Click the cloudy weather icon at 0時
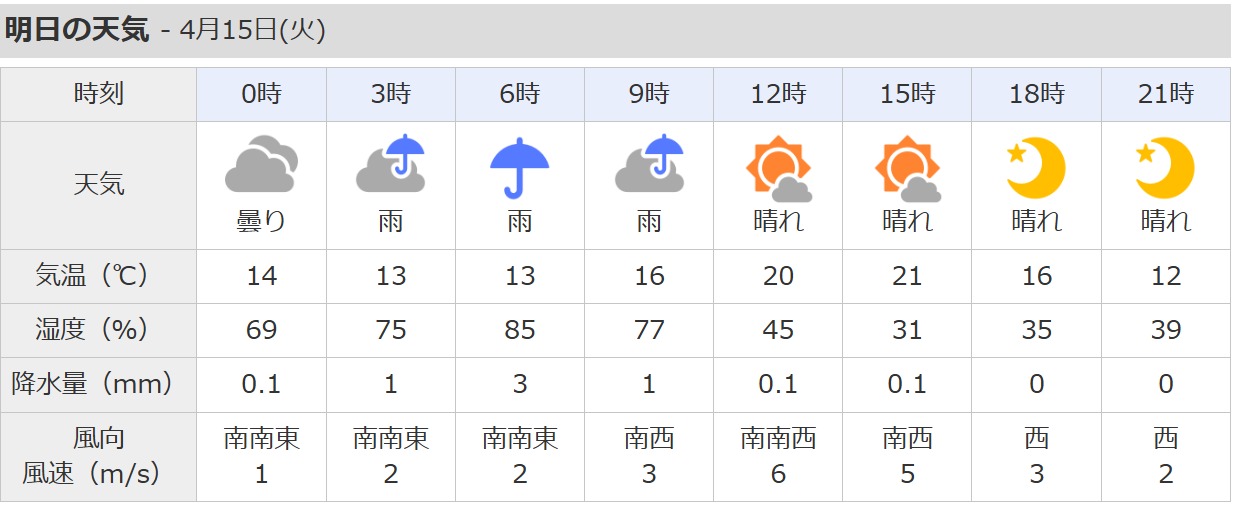1236x507 pixels. click(x=261, y=164)
